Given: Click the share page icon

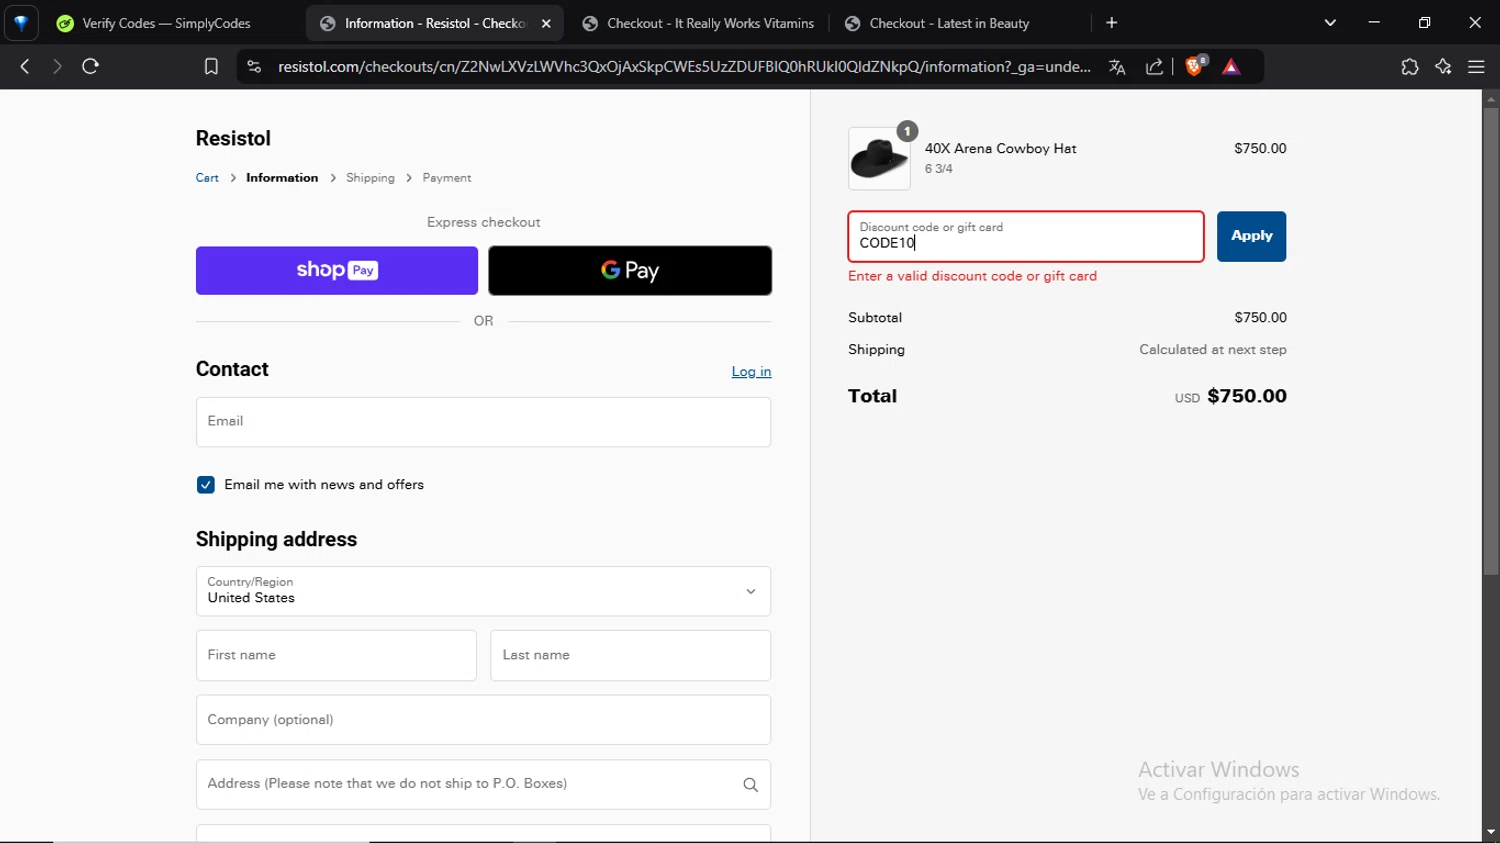Looking at the screenshot, I should coord(1155,67).
